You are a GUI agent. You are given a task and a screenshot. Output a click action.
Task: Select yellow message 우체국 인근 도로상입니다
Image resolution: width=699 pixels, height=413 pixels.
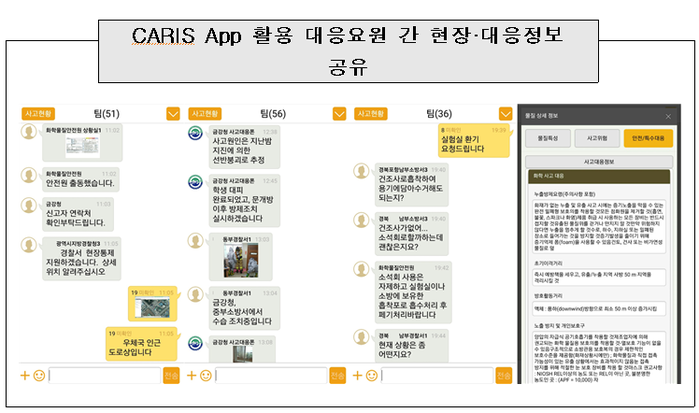coord(141,344)
